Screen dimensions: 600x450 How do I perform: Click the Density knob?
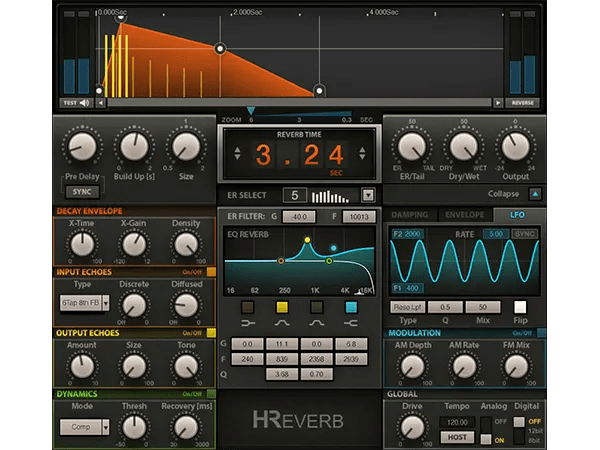coord(186,245)
